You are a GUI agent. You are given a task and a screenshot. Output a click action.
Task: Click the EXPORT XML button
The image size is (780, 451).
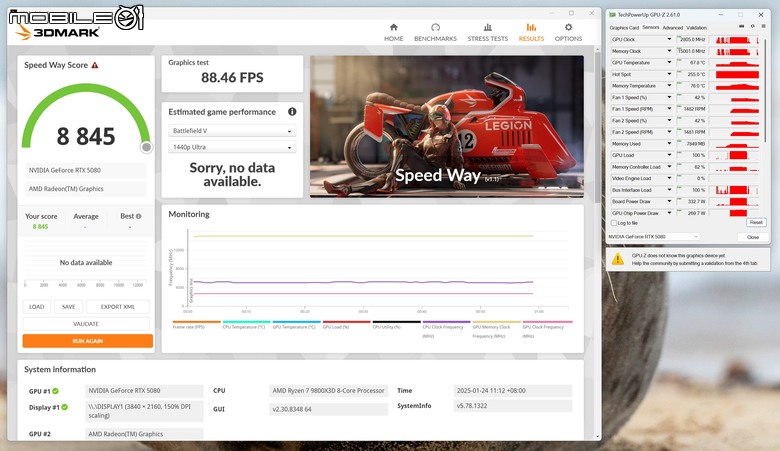(118, 307)
